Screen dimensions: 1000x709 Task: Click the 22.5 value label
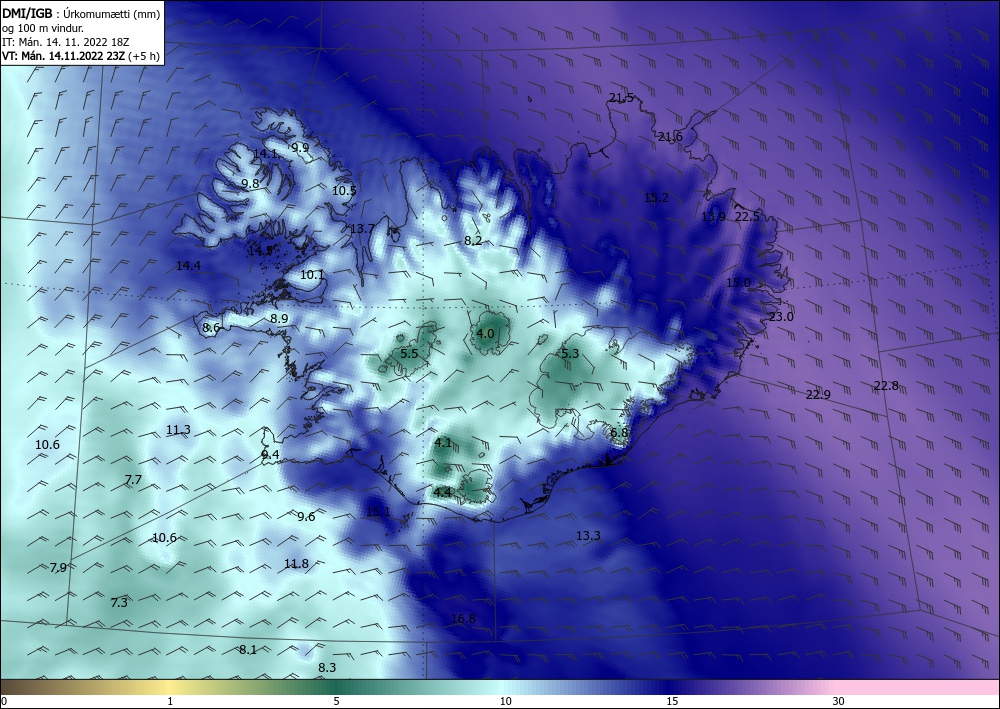click(747, 216)
